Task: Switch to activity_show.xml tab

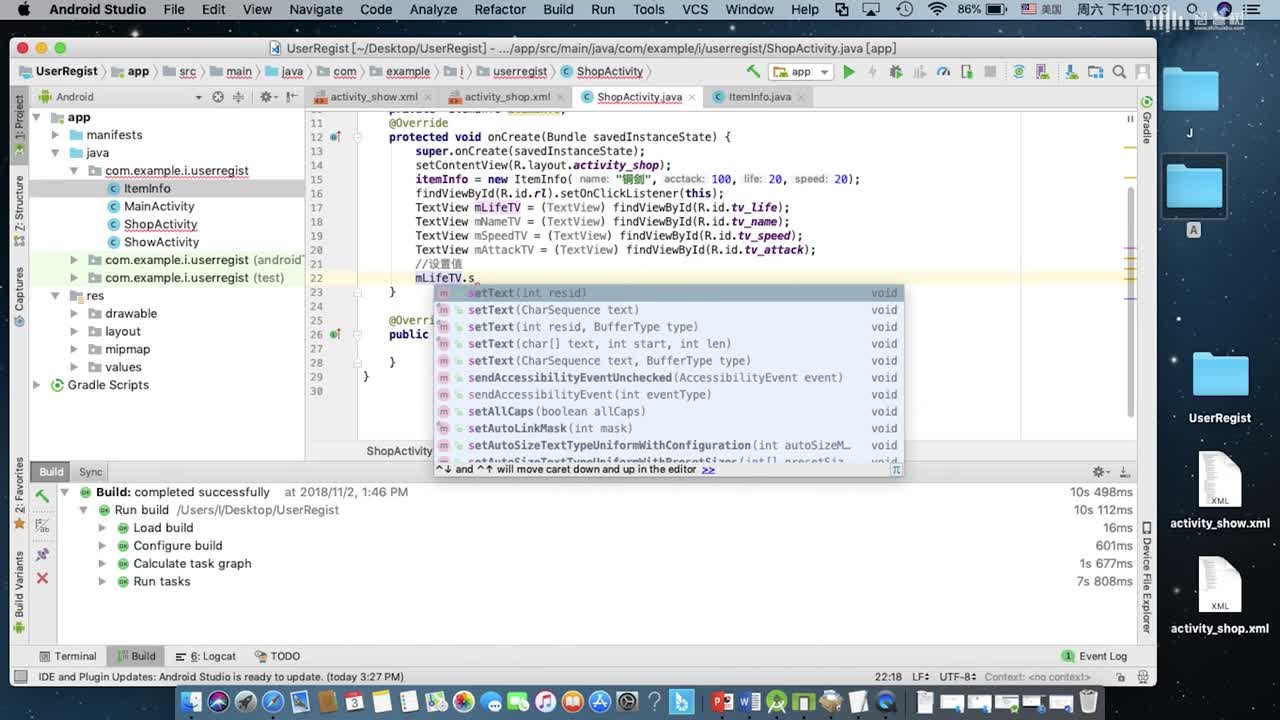Action: (x=373, y=97)
